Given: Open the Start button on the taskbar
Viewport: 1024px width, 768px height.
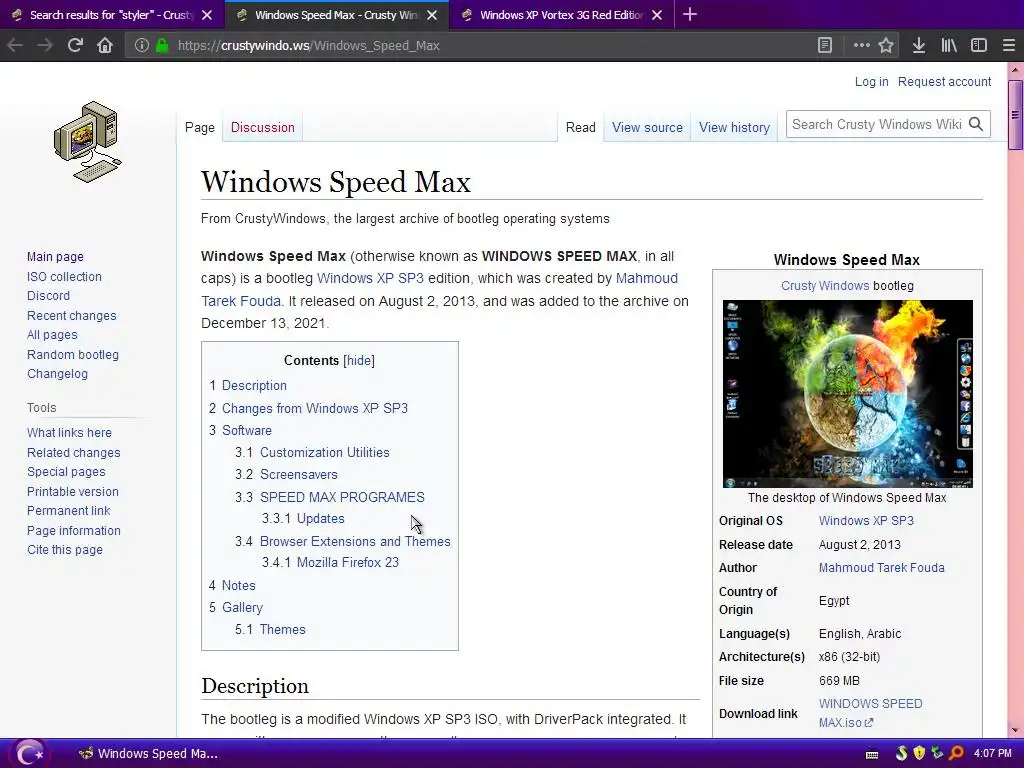Looking at the screenshot, I should 28,754.
